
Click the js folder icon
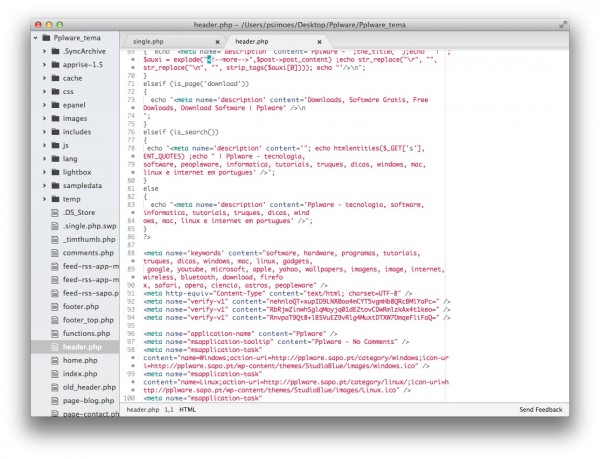coord(55,145)
